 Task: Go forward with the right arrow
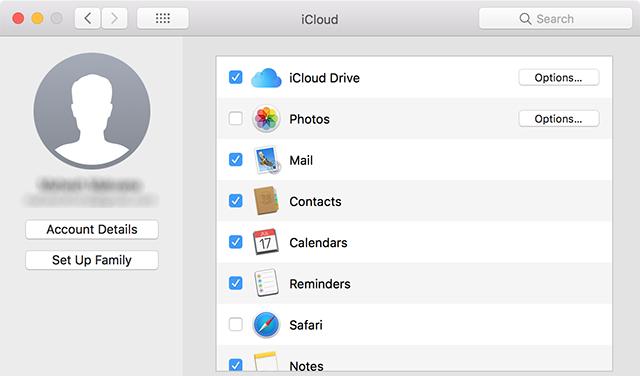[x=114, y=18]
